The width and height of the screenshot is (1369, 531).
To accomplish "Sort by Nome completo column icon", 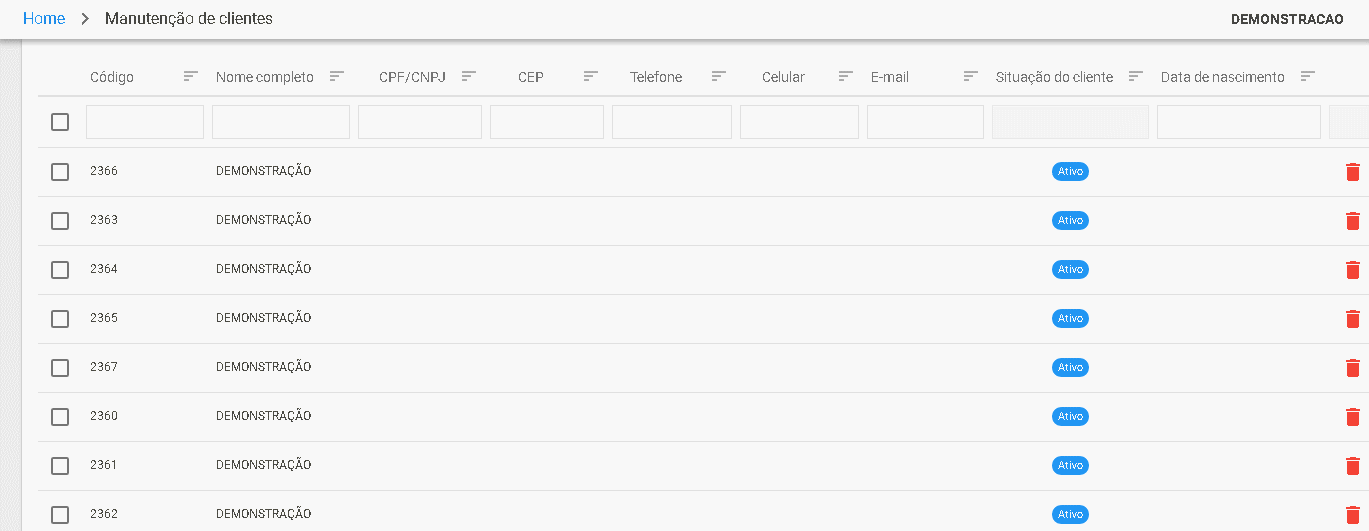I will coord(337,76).
